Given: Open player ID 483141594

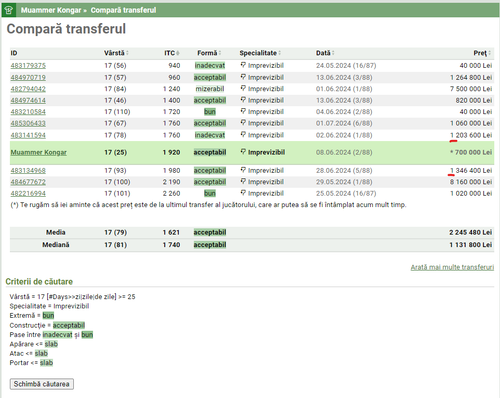Looking at the screenshot, I should 28,135.
